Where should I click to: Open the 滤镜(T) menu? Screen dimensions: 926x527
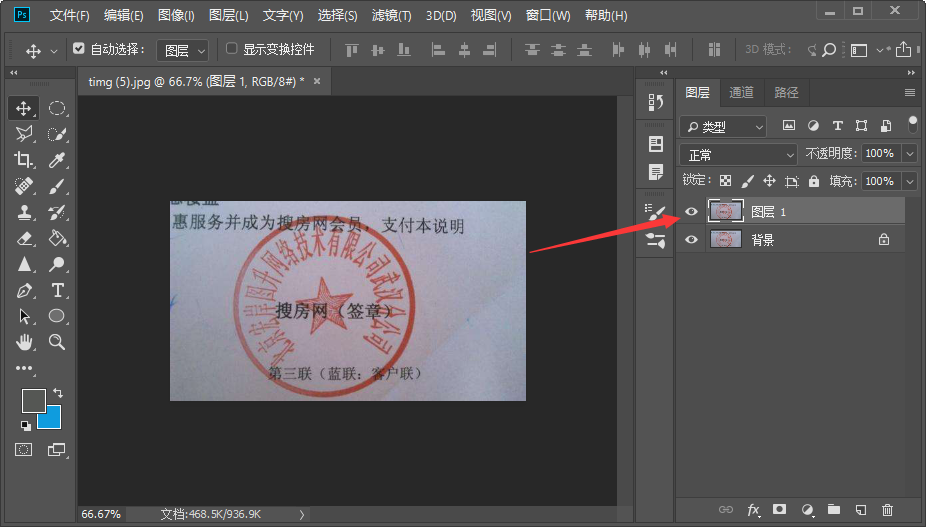(392, 15)
